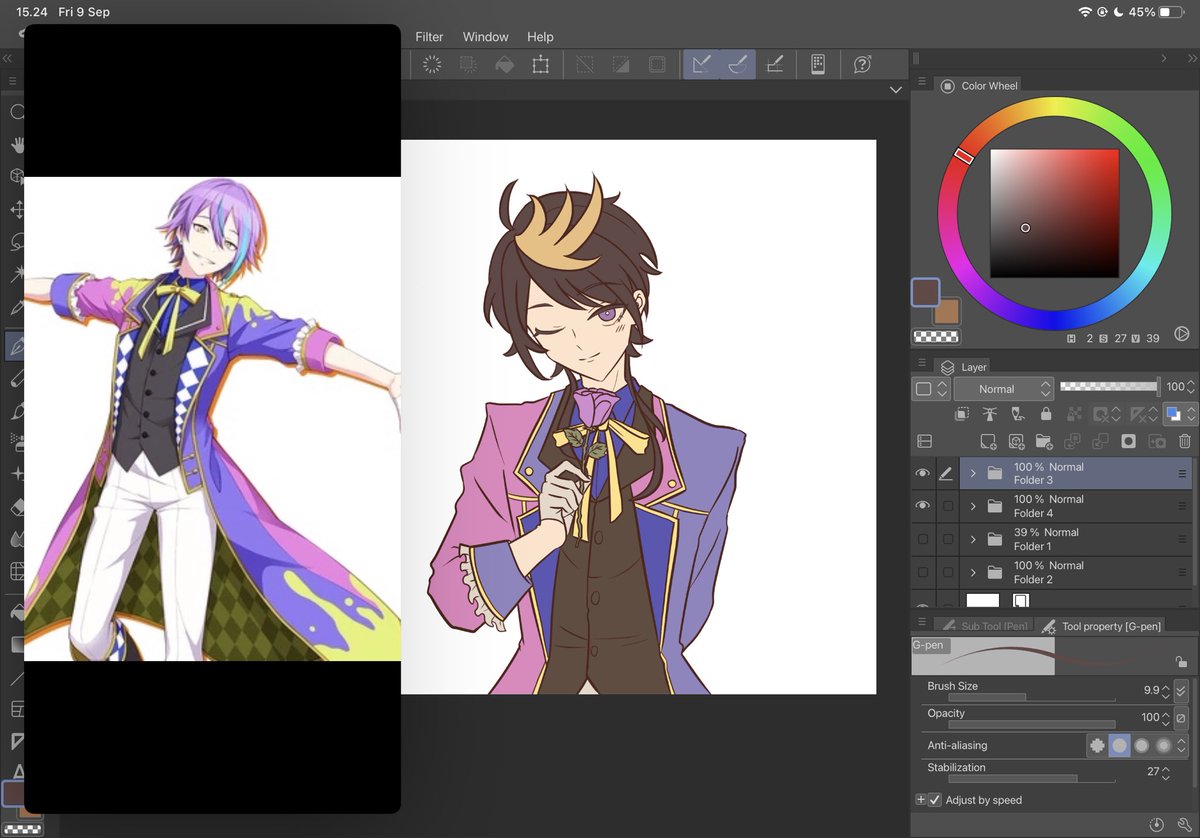Switch color space icon beside HSV values
Viewport: 1200px width, 838px height.
tap(1181, 334)
